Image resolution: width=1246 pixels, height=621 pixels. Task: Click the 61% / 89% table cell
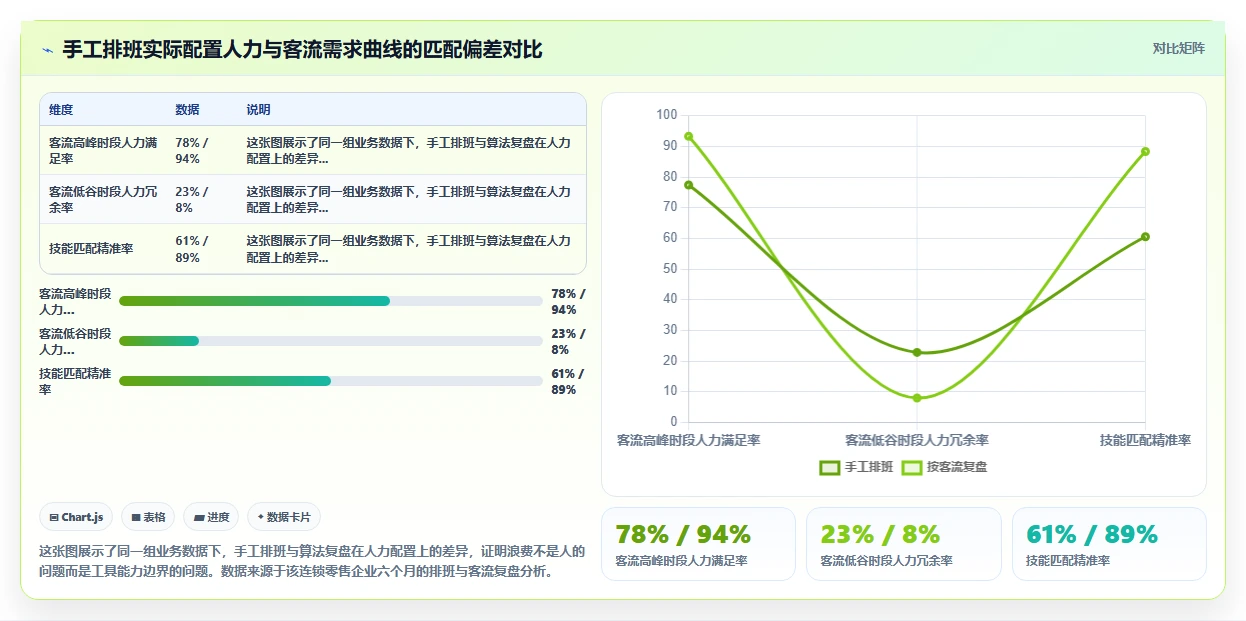(x=203, y=249)
